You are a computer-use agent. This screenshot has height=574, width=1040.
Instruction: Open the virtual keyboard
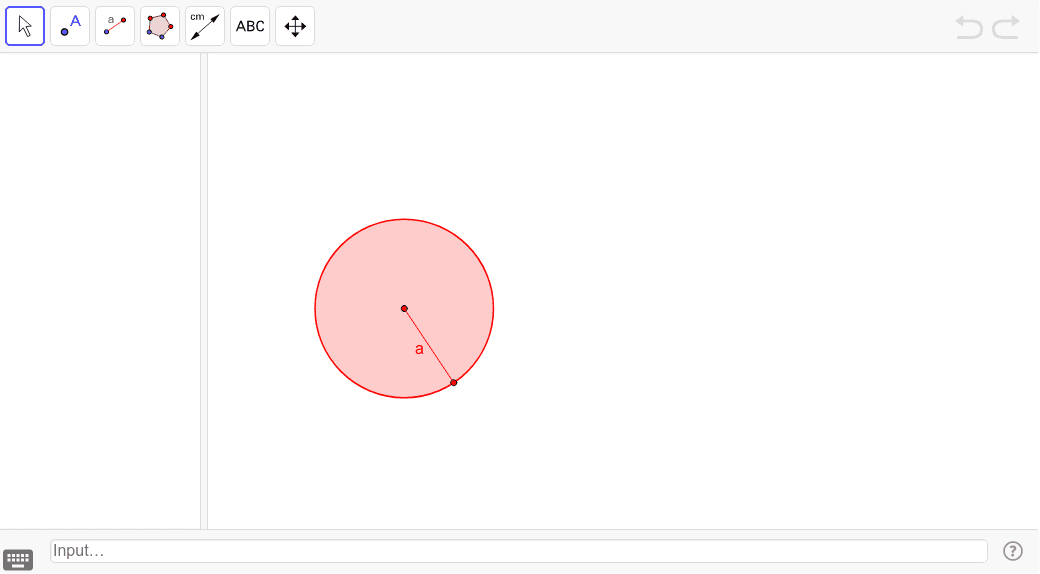click(x=18, y=559)
